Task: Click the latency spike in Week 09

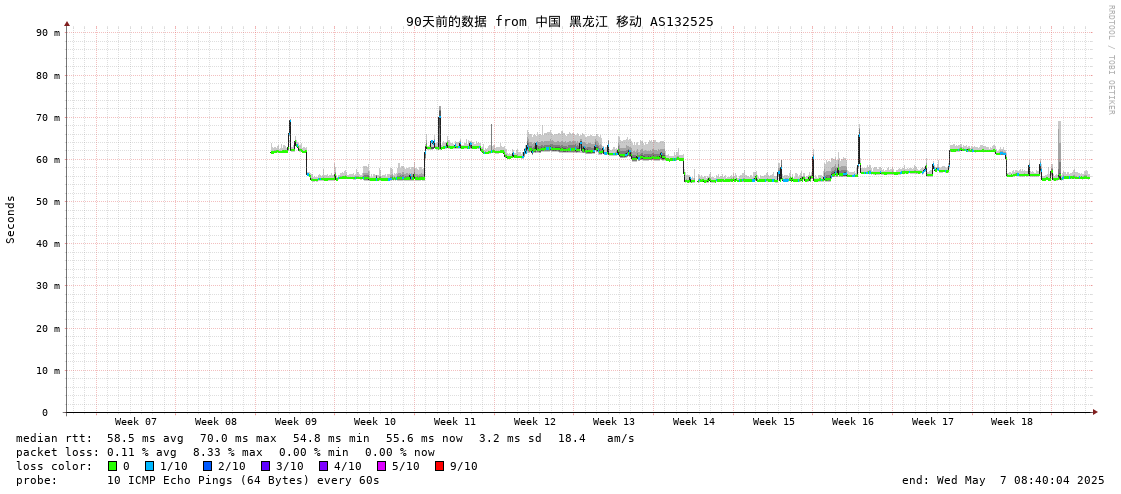Action: 290,134
